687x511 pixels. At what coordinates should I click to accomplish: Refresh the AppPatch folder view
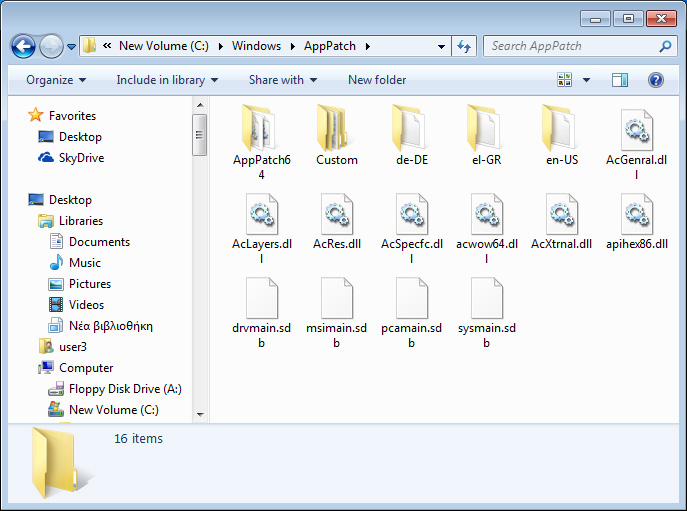coord(464,46)
